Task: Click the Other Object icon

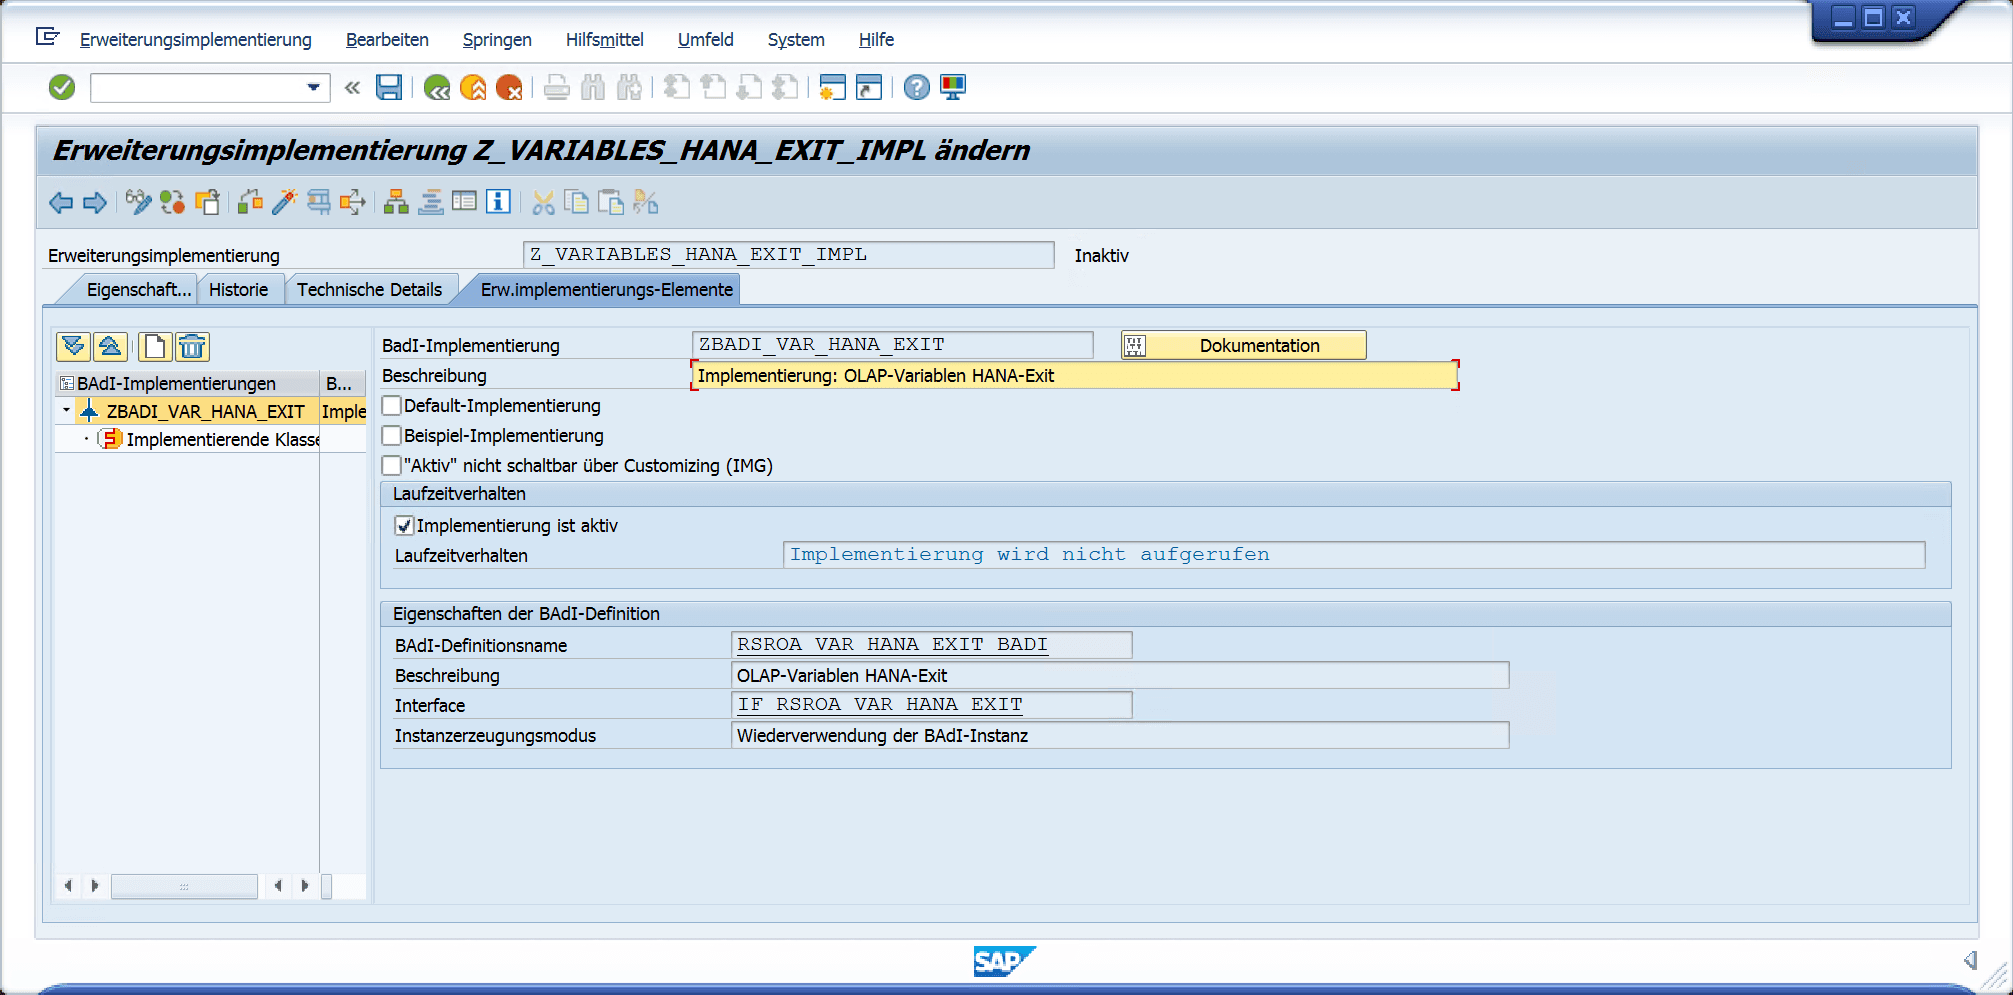Action: (207, 203)
